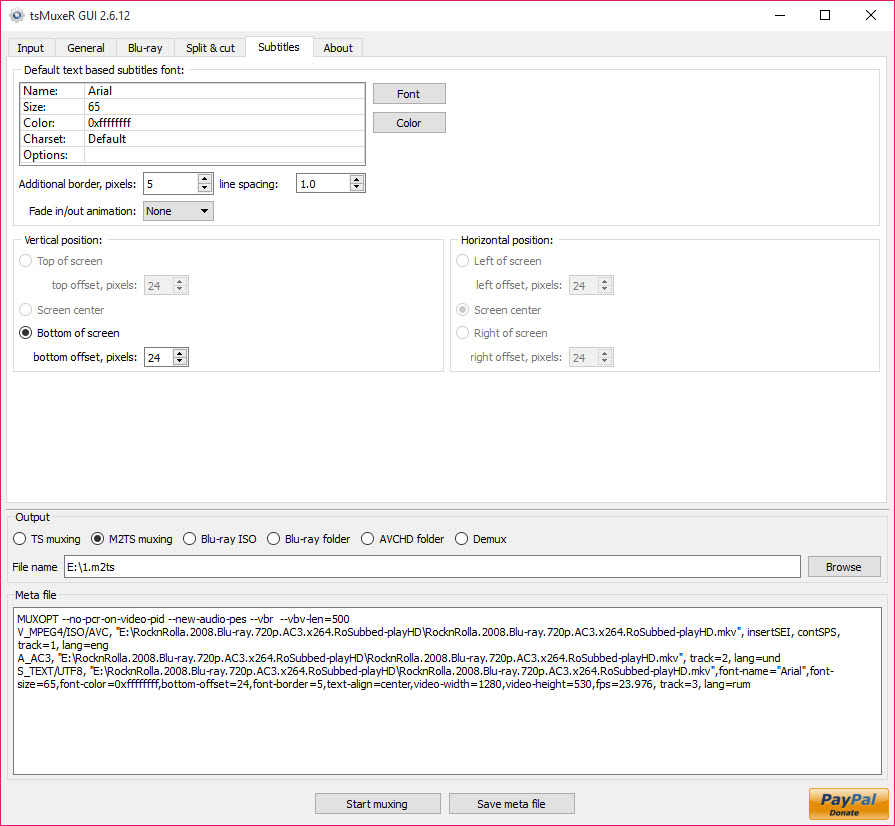Click Start muxing
Viewport: 895px width, 826px height.
(x=377, y=804)
